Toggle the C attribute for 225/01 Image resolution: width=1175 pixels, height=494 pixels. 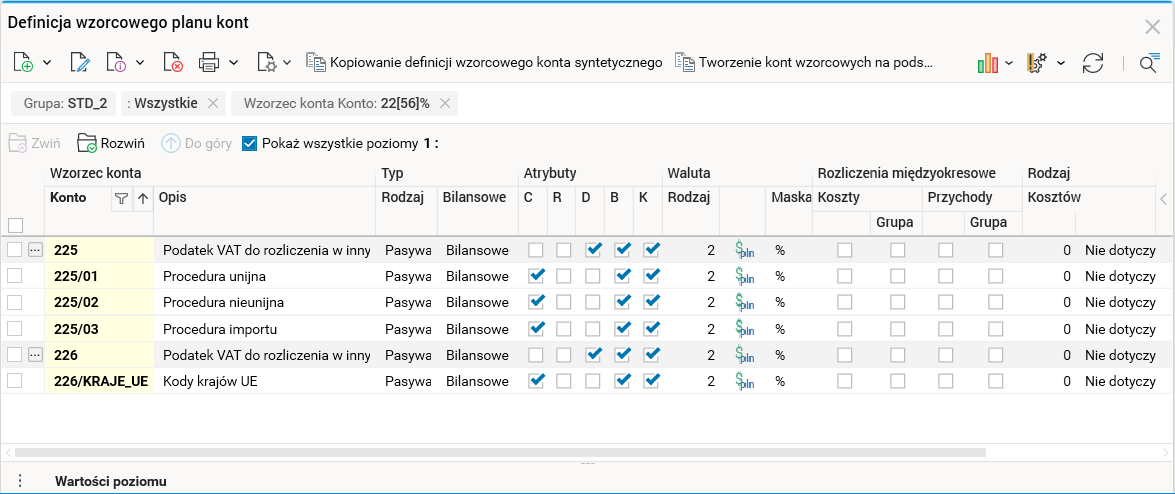[537, 275]
